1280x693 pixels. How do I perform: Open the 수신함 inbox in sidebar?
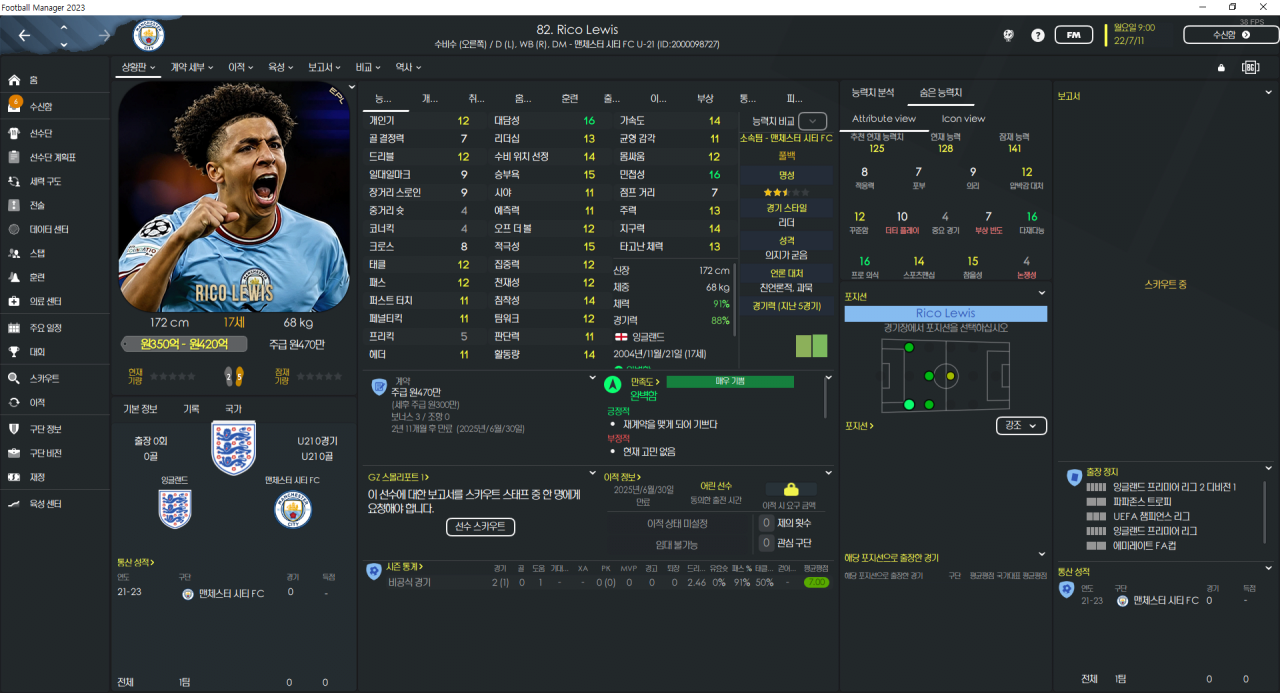(55, 106)
